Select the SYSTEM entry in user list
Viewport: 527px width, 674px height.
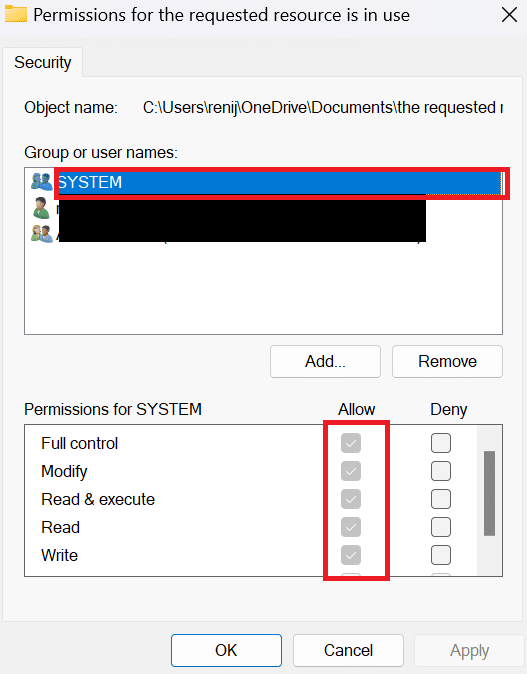coord(279,182)
